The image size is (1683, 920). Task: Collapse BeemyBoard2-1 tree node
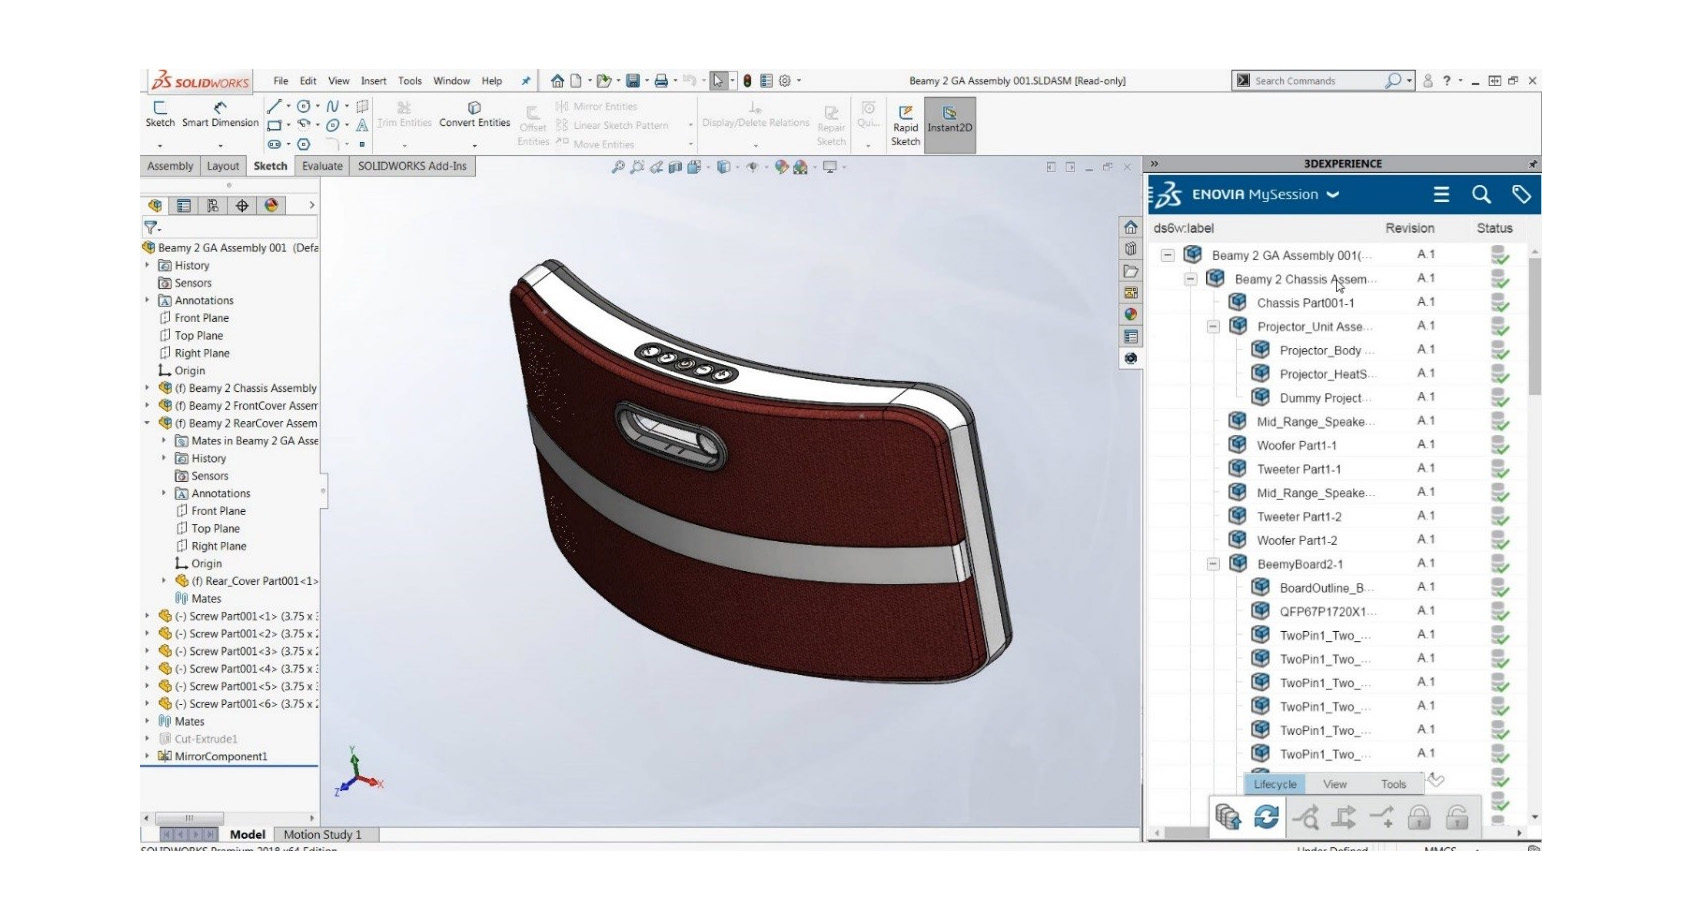[x=1213, y=565]
